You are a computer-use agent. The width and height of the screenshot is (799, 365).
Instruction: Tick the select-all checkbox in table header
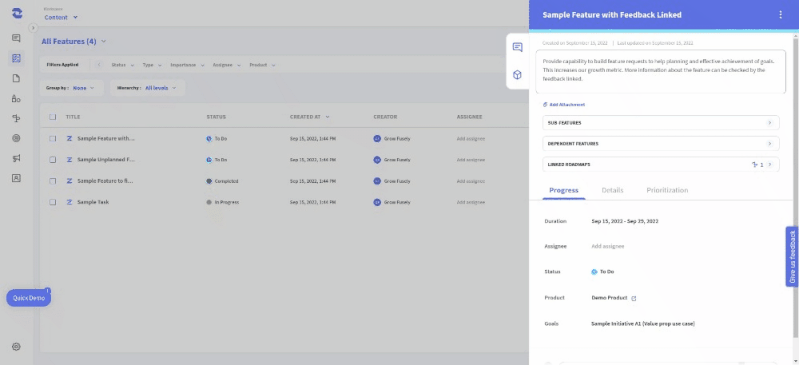point(52,117)
